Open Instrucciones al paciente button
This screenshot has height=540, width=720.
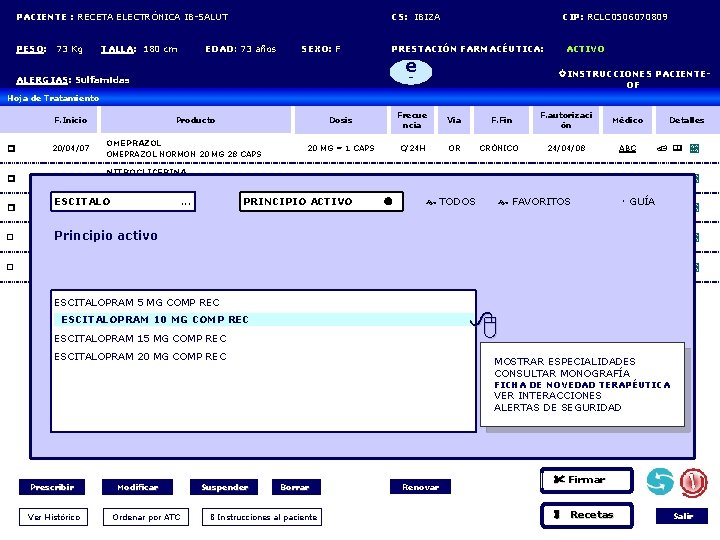click(262, 517)
